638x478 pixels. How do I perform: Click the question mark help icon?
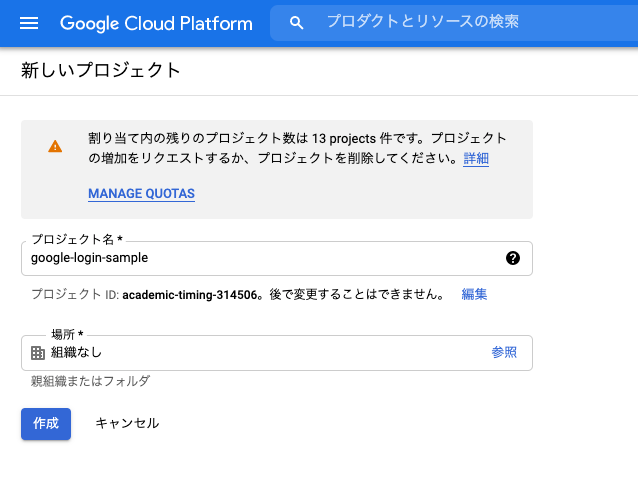coord(513,258)
